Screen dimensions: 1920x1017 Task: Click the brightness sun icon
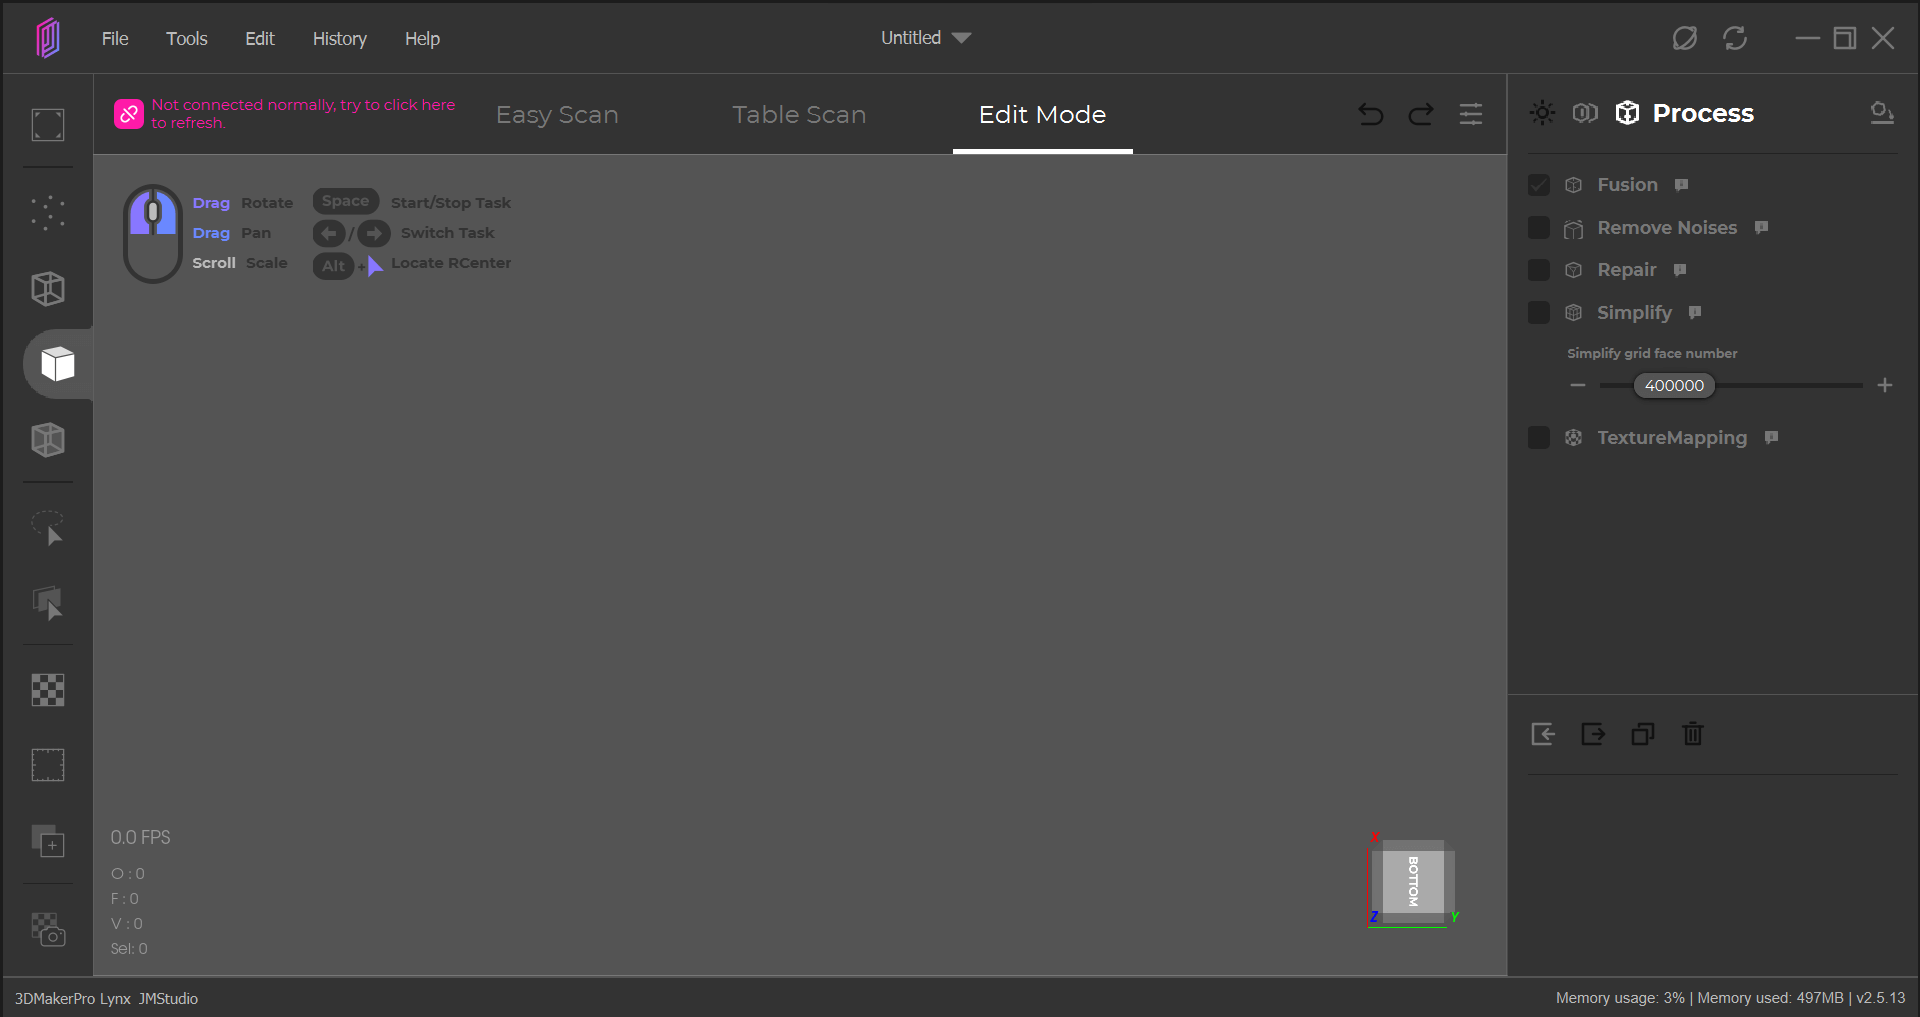tap(1542, 113)
